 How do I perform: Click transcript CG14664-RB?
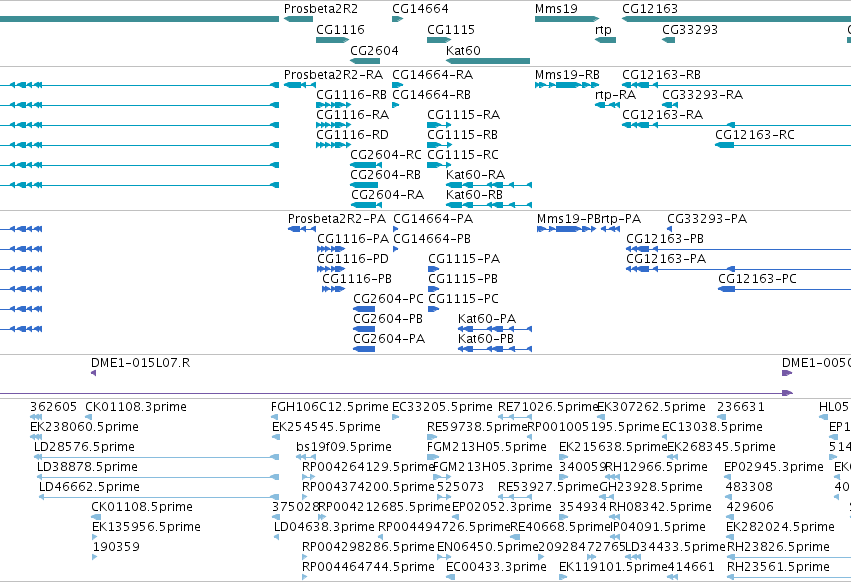coord(431,95)
